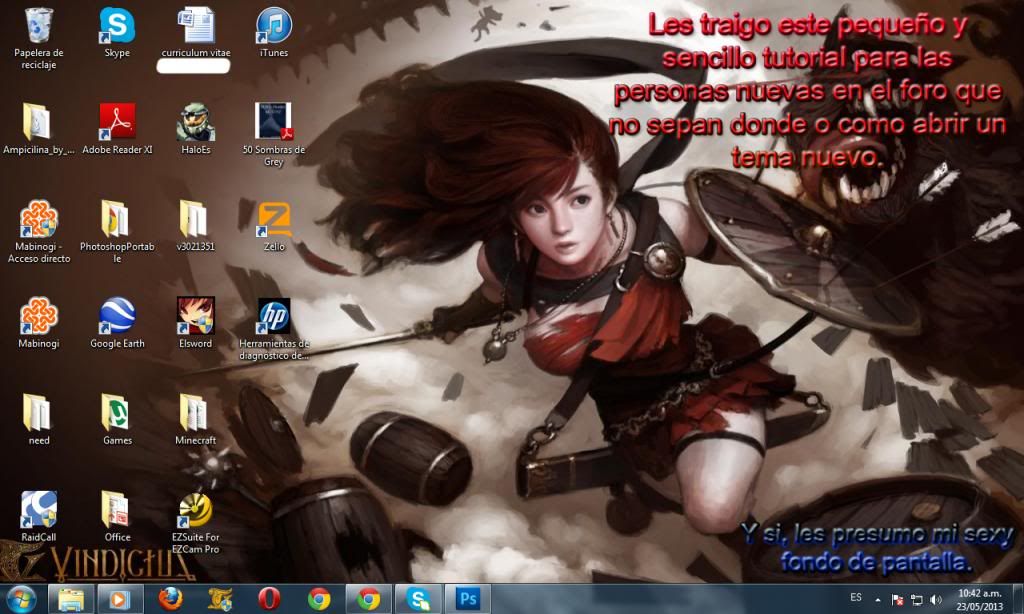Open the Skype desktop shortcut
Viewport: 1024px width, 614px height.
[117, 25]
